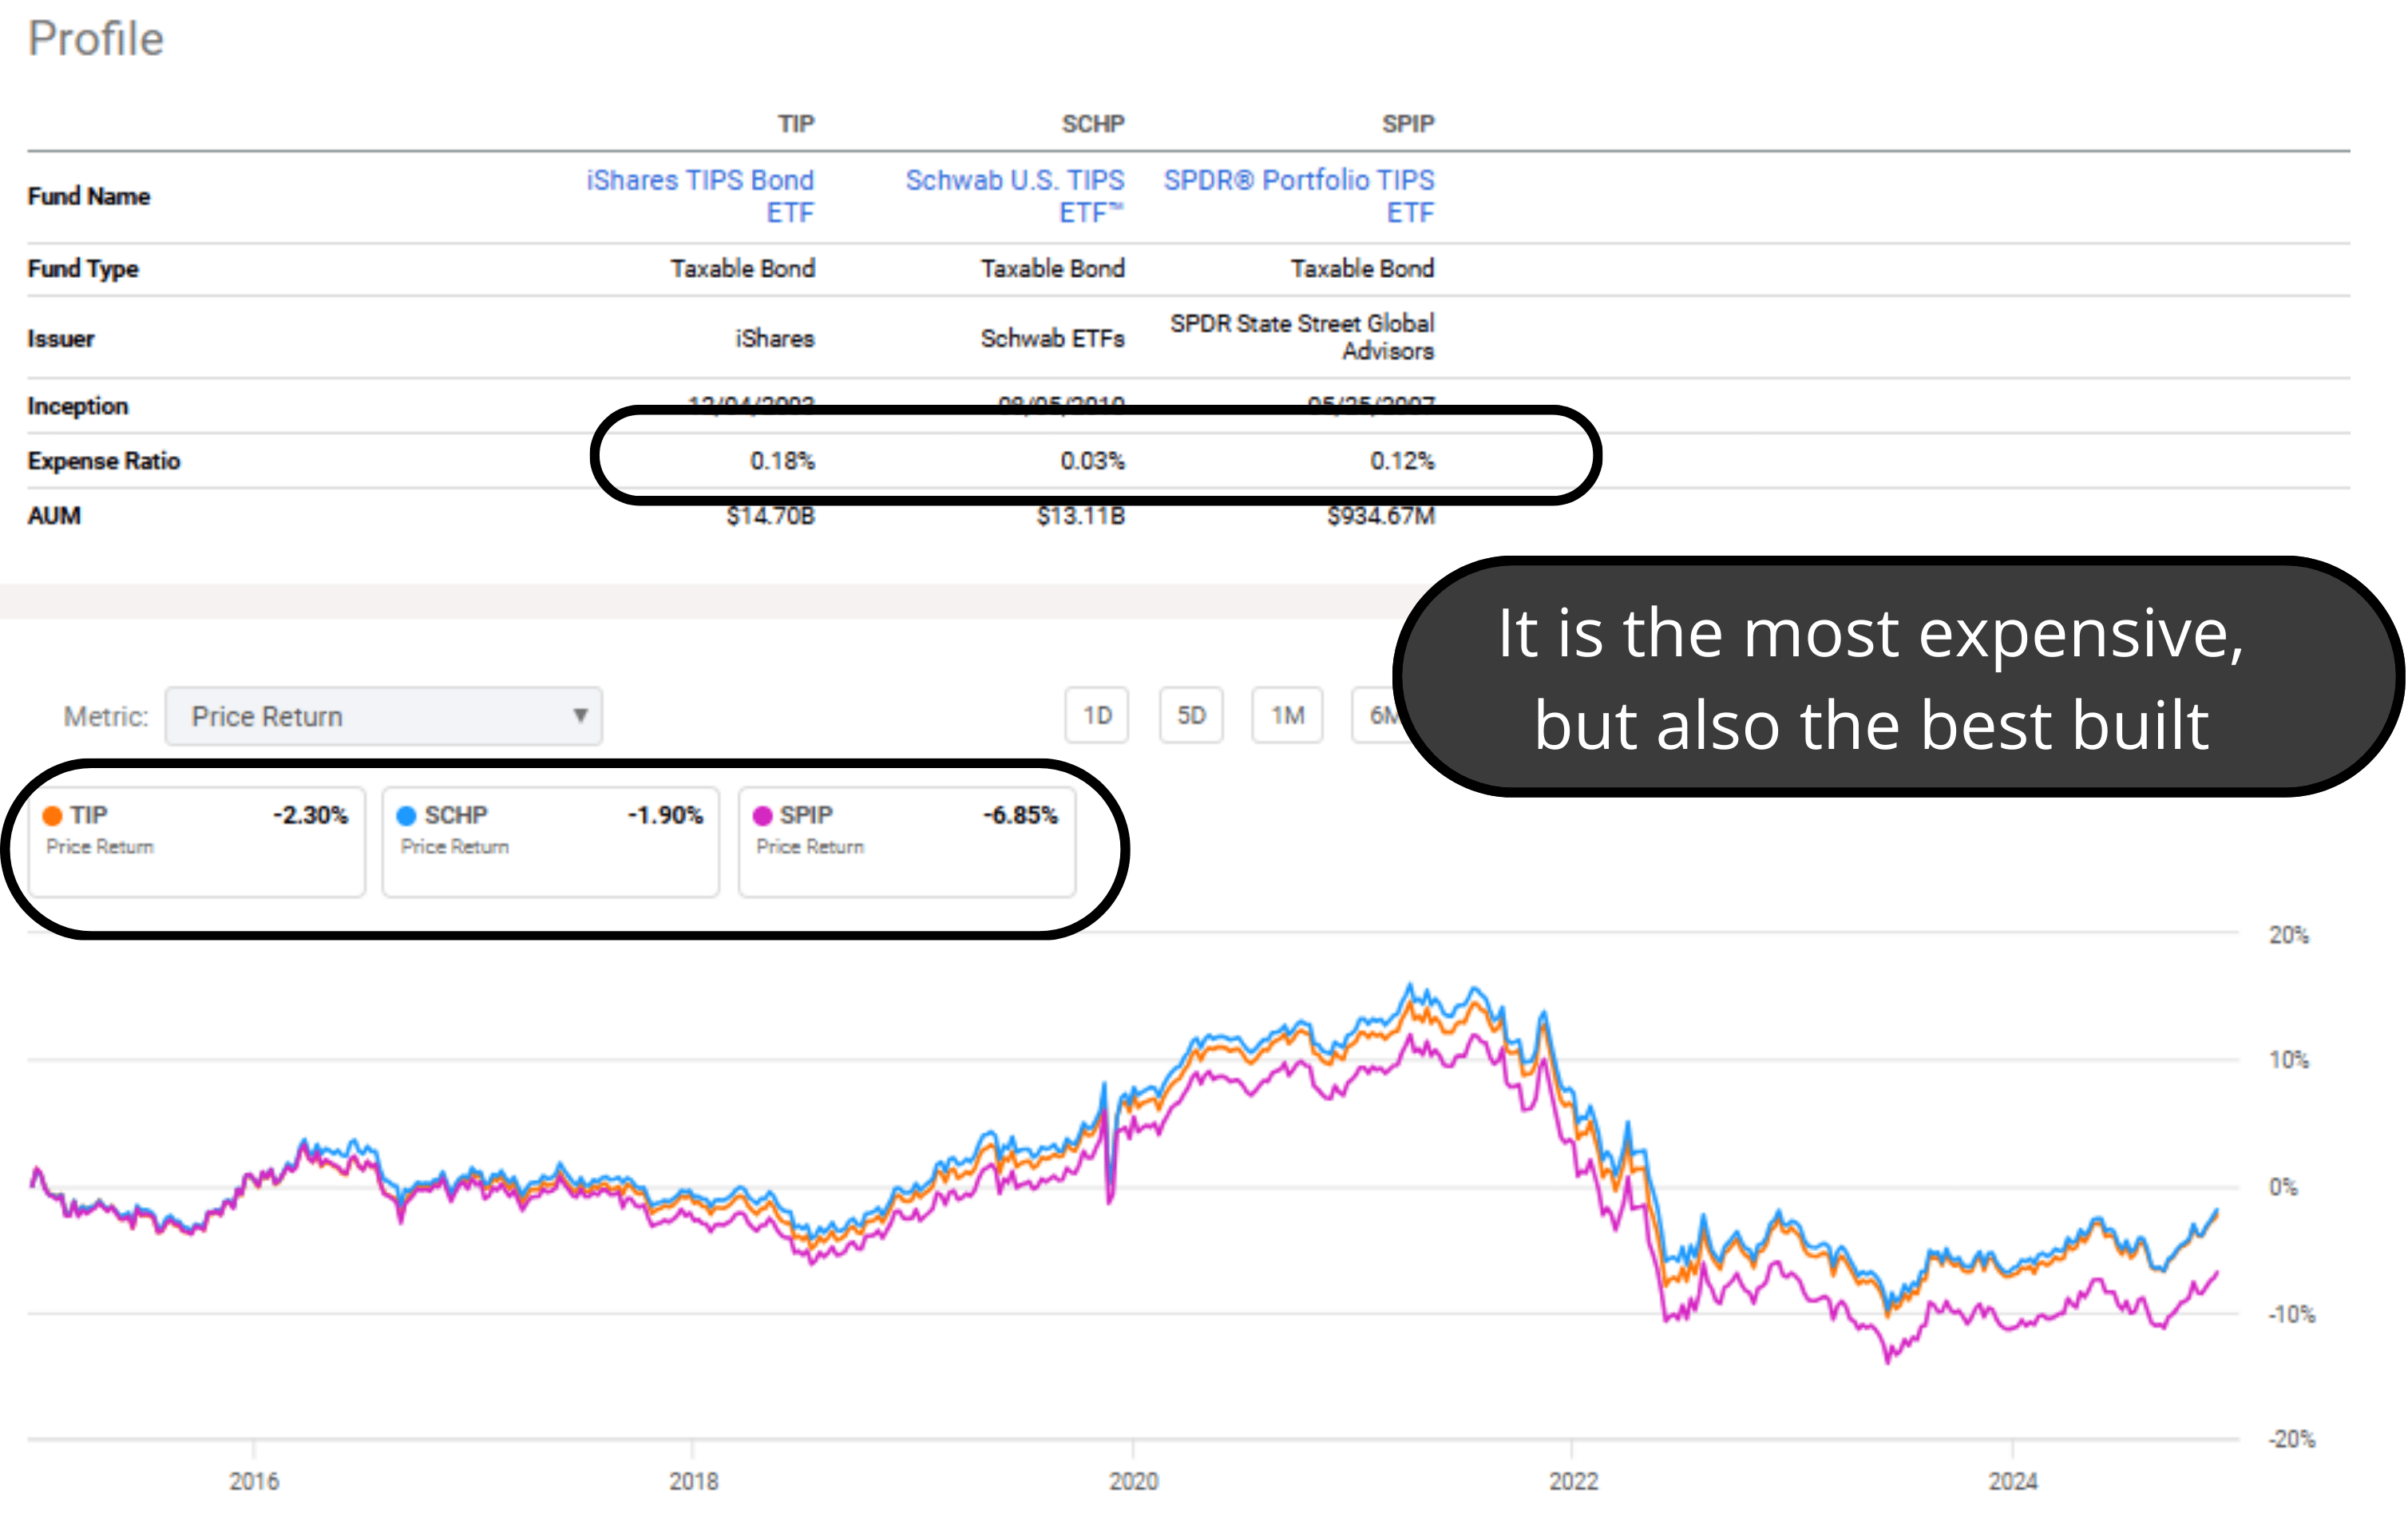This screenshot has width=2408, height=1517.
Task: Click the SPIP column header
Action: click(1408, 124)
